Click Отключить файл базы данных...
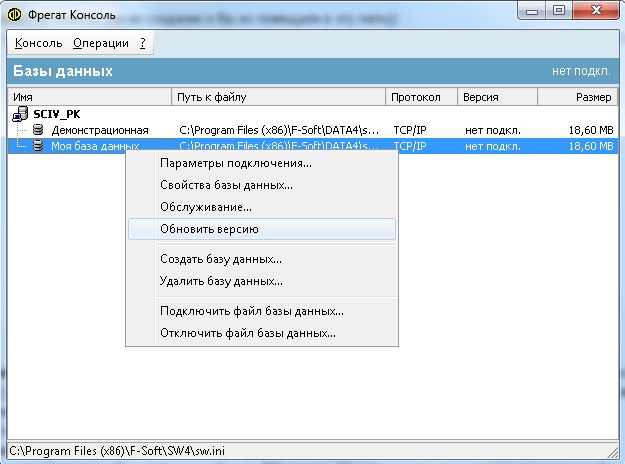The image size is (625, 464). 262,333
